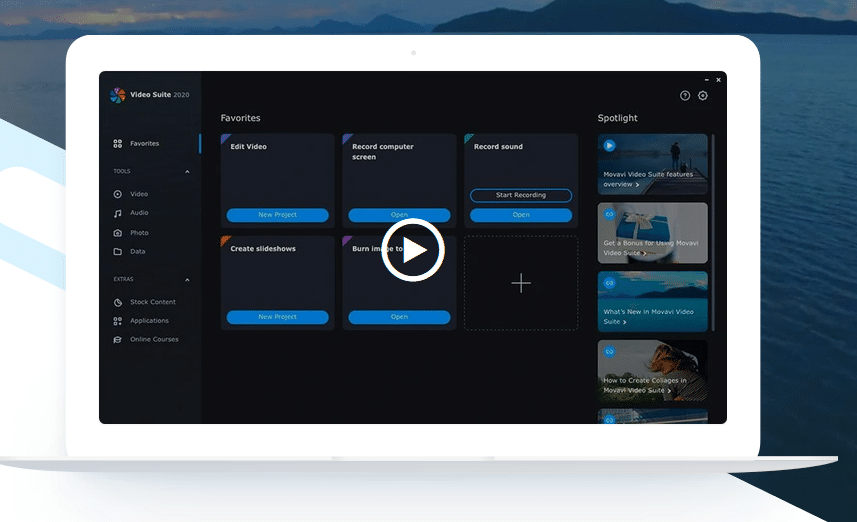The width and height of the screenshot is (857, 522).
Task: Click the Spotlight heading
Action: pos(618,118)
